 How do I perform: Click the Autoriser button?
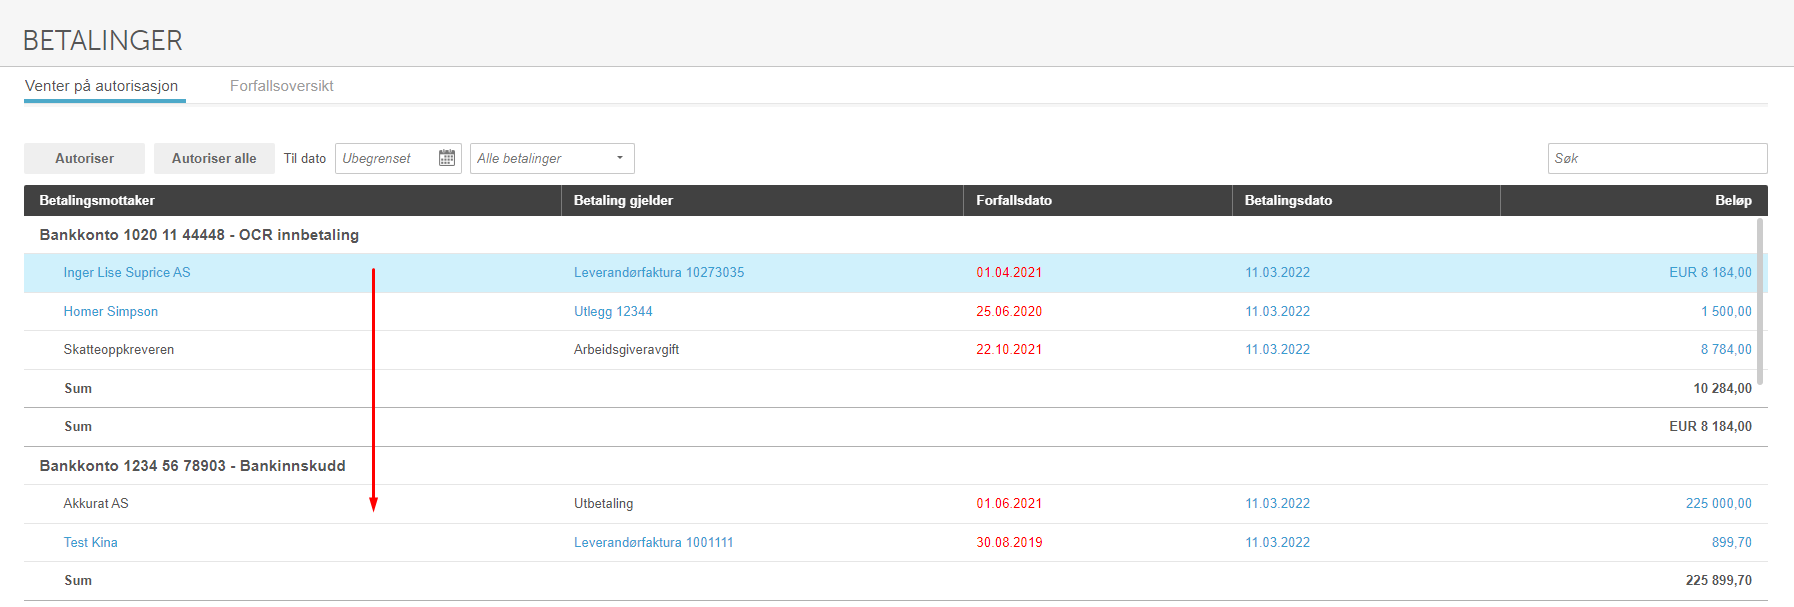pyautogui.click(x=84, y=158)
